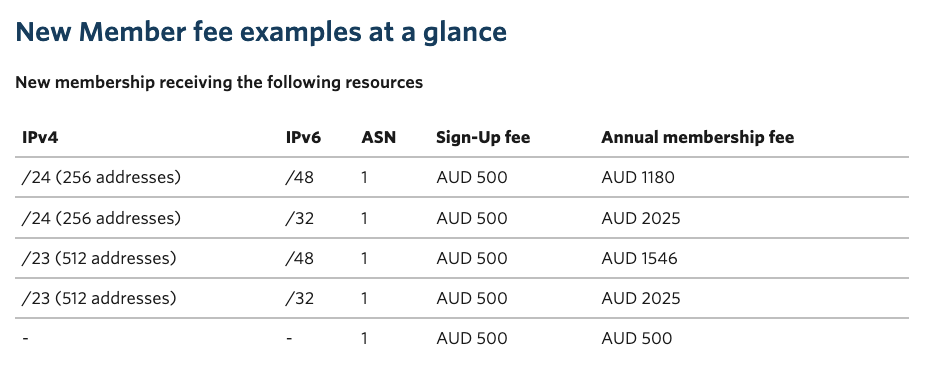925x379 pixels.
Task: Click the AUD 2025 fee in second row
Action: point(641,218)
